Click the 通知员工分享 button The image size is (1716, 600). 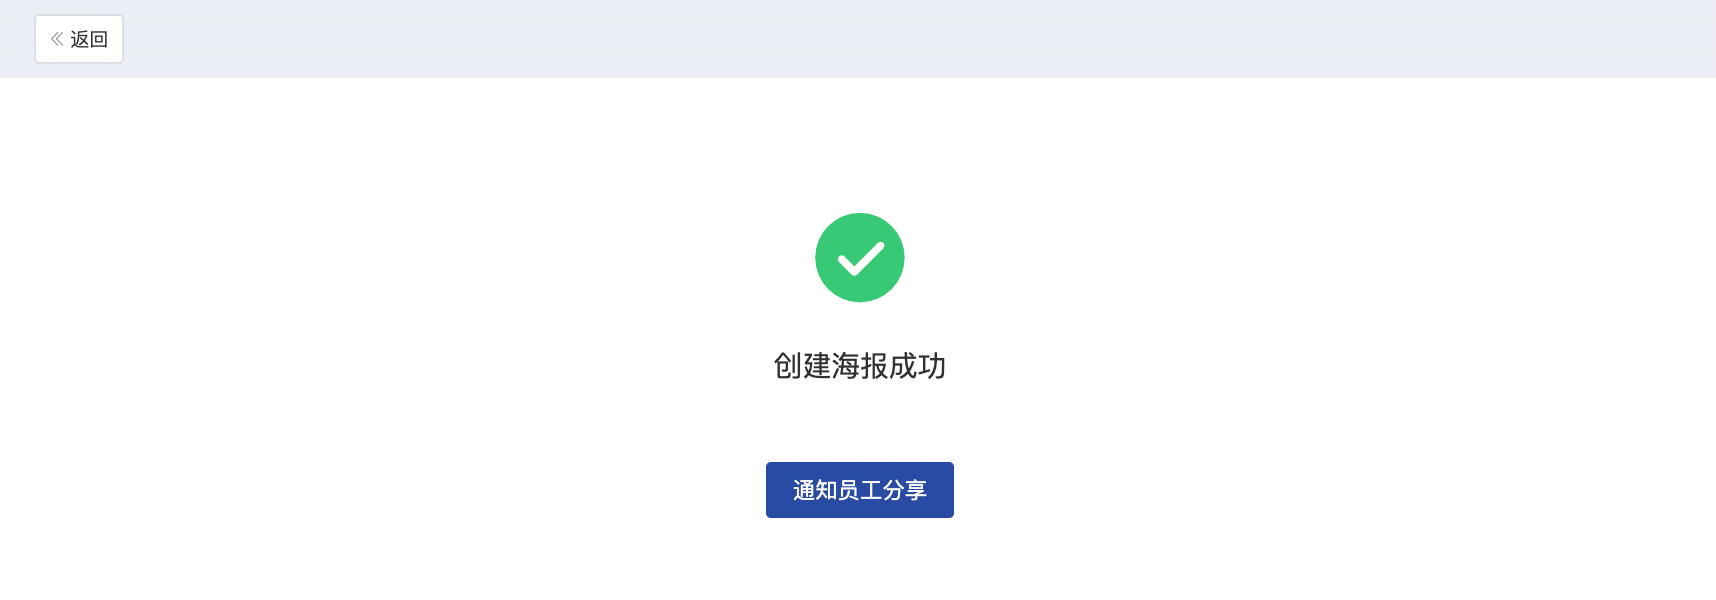tap(860, 490)
